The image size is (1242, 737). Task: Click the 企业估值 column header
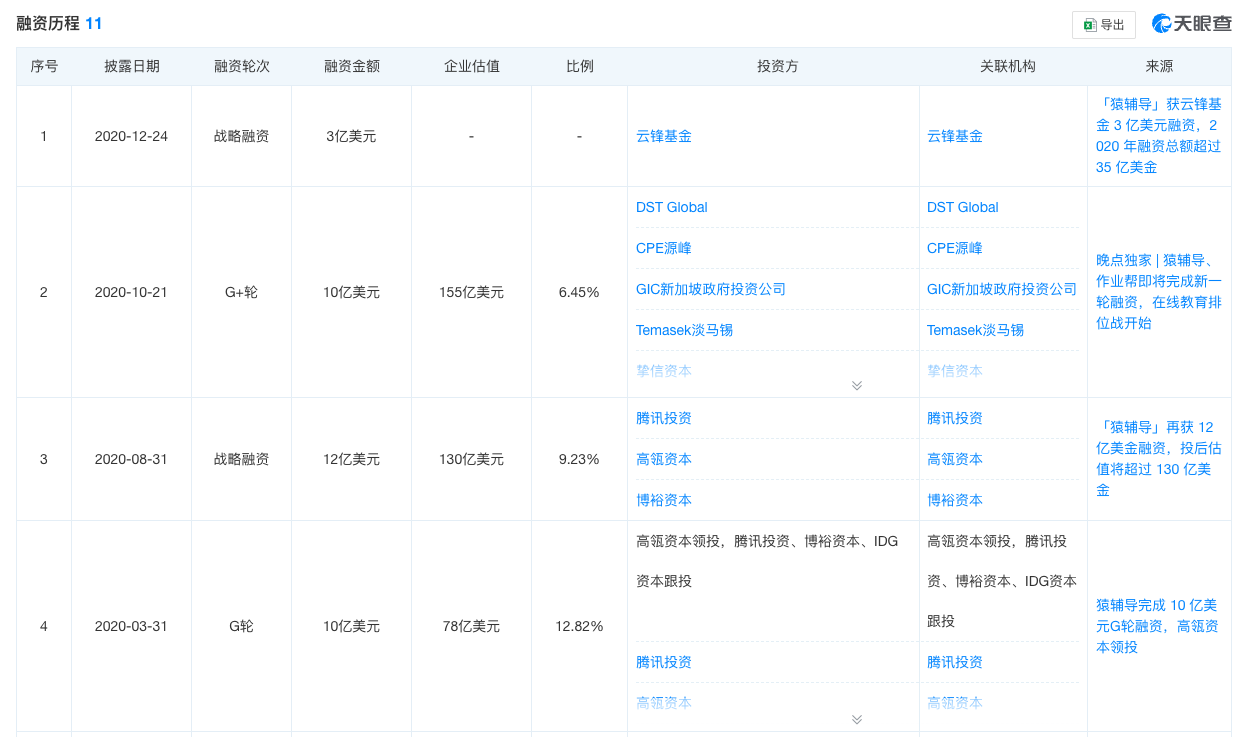click(471, 67)
